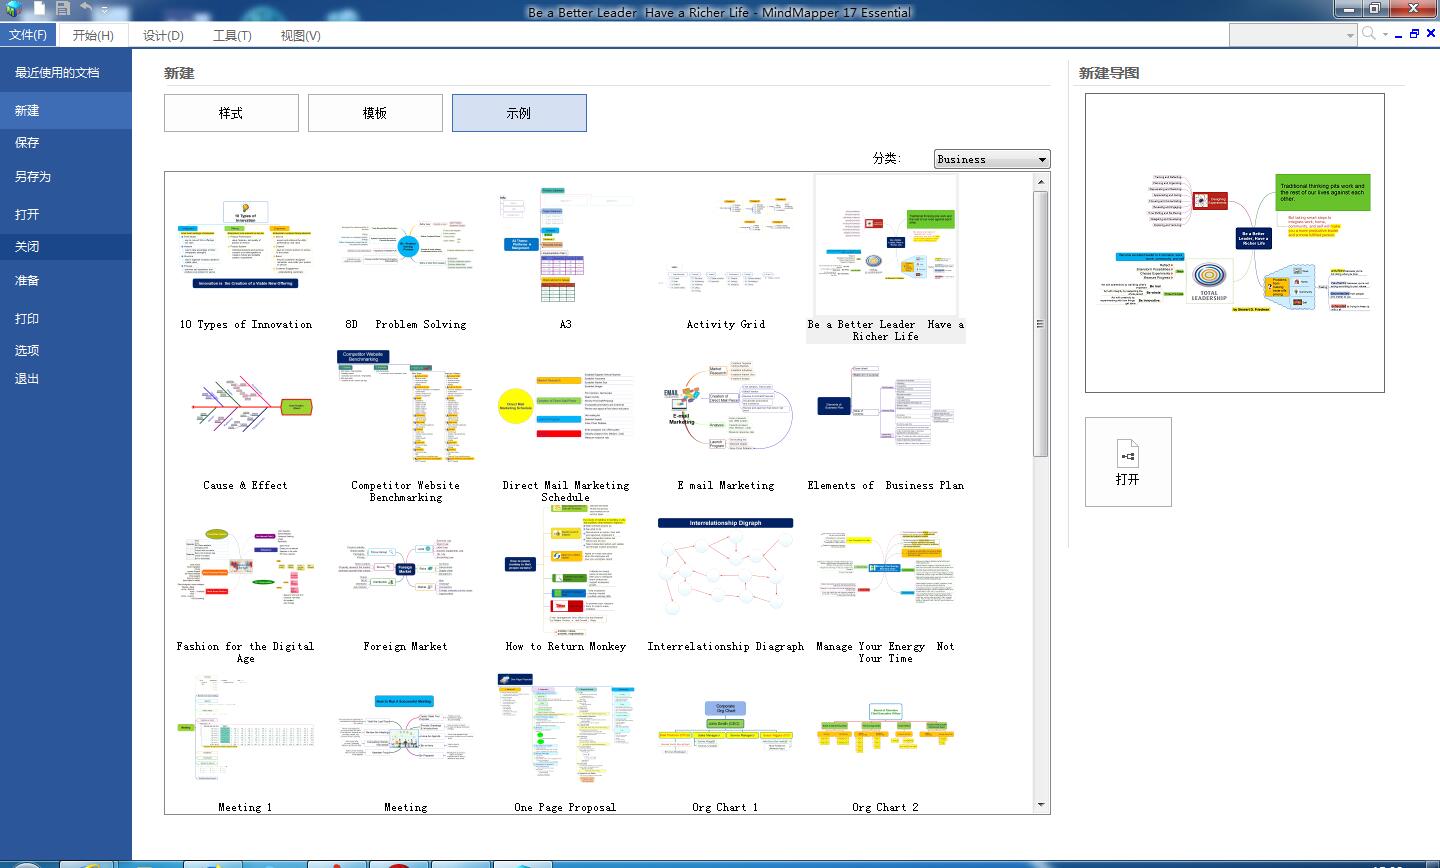Click the 模板 button
Viewport: 1440px width, 868px height.
(375, 113)
